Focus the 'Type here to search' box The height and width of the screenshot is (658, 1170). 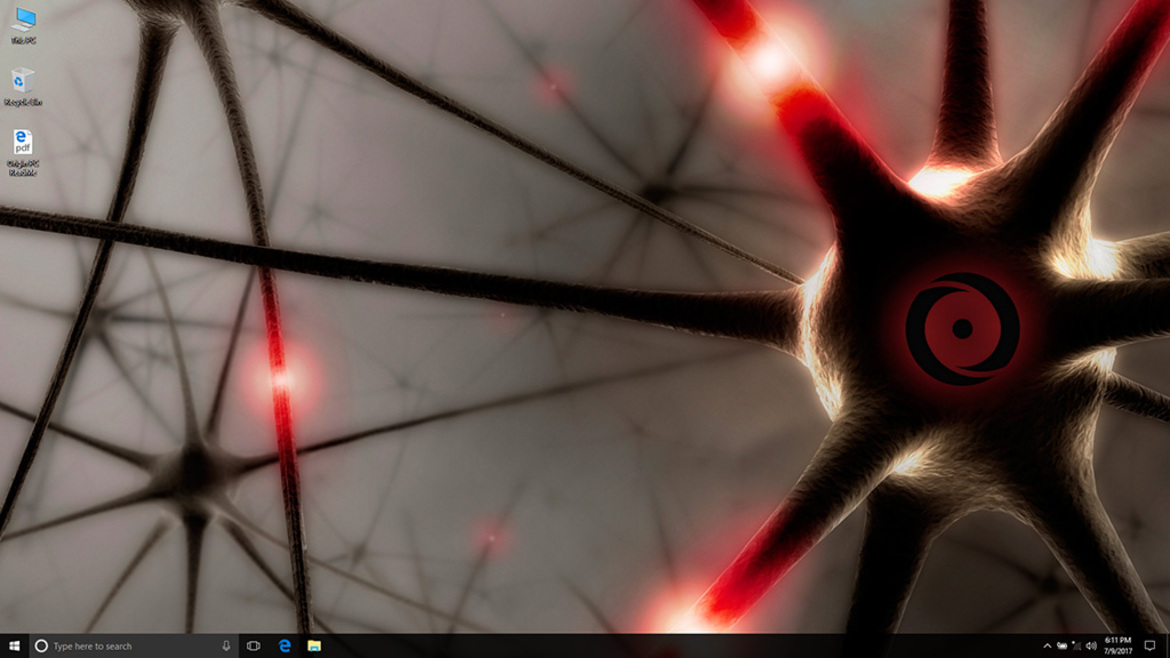[x=134, y=646]
